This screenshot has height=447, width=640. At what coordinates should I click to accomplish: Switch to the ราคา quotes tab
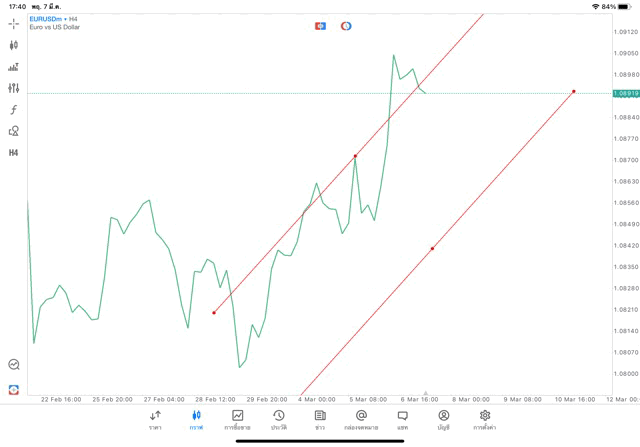[x=155, y=419]
